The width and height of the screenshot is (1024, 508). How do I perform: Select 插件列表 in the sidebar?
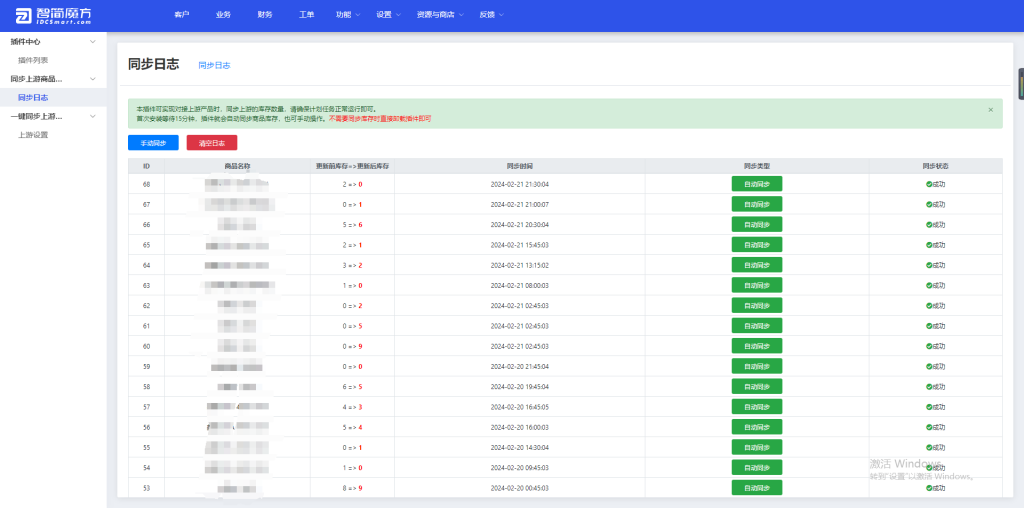tap(33, 60)
